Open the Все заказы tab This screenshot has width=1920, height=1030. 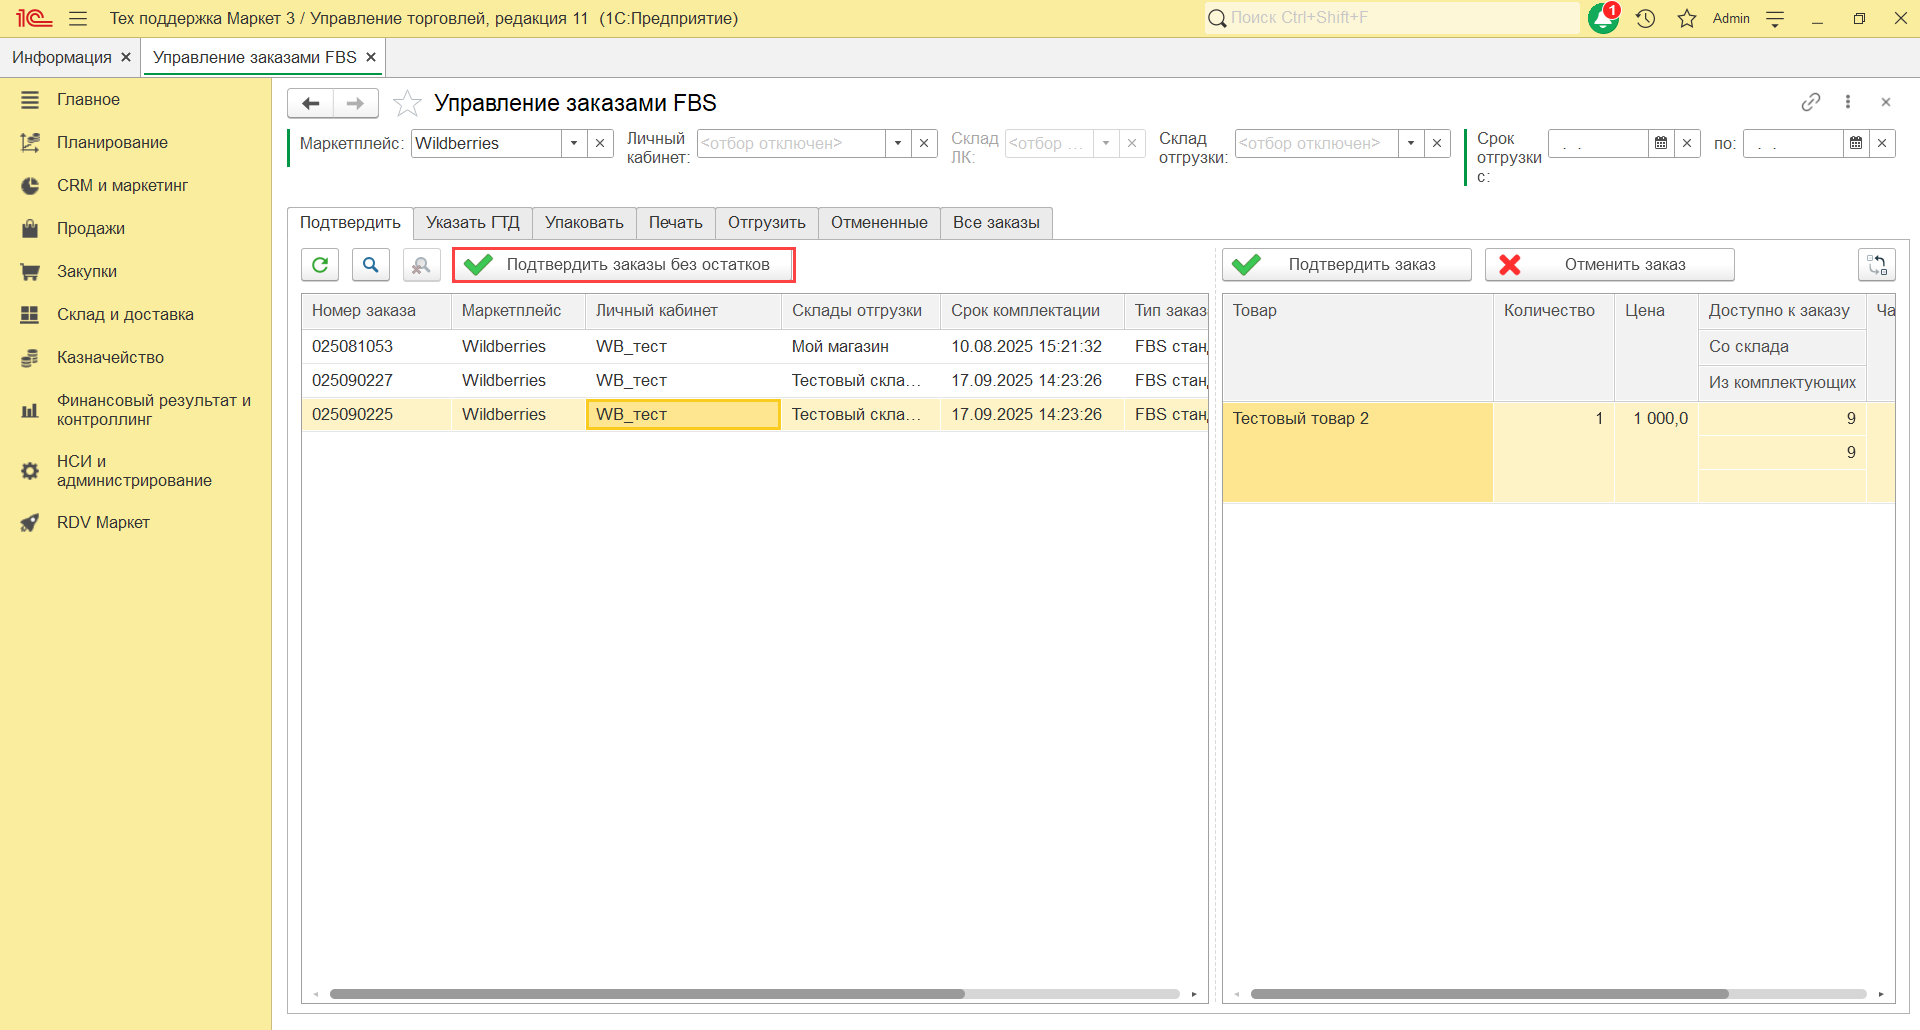click(996, 222)
